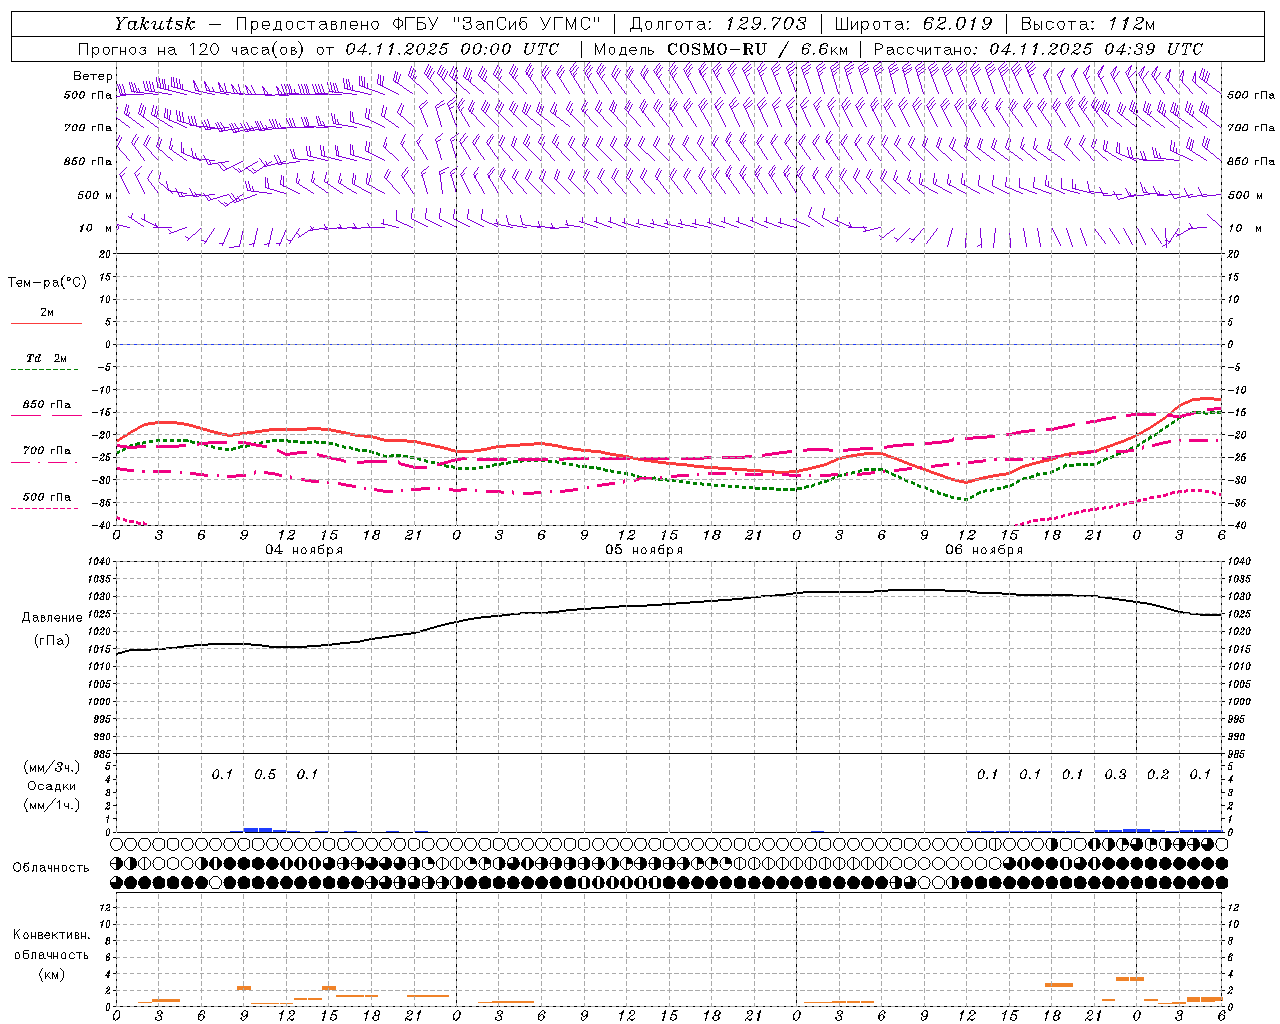
Task: Click the (мм/3ч.) precipitation unit label
Action: tap(52, 767)
